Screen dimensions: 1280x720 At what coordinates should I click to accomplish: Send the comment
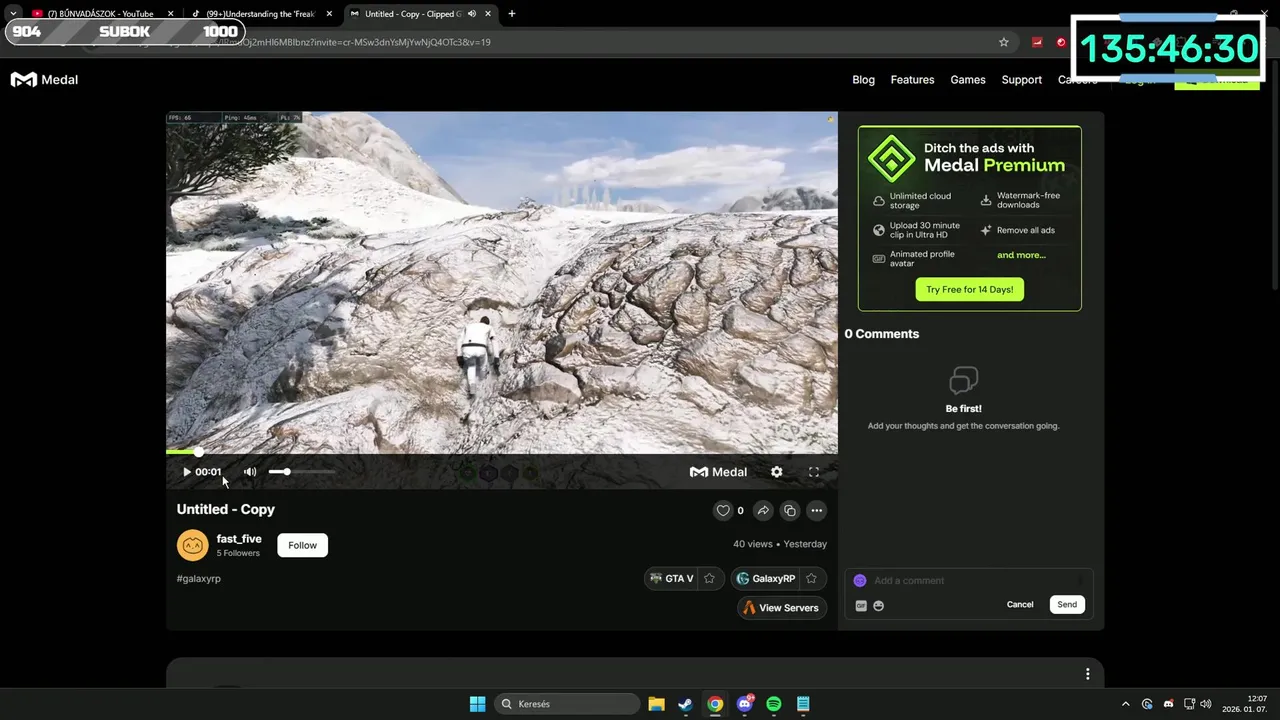point(1067,604)
